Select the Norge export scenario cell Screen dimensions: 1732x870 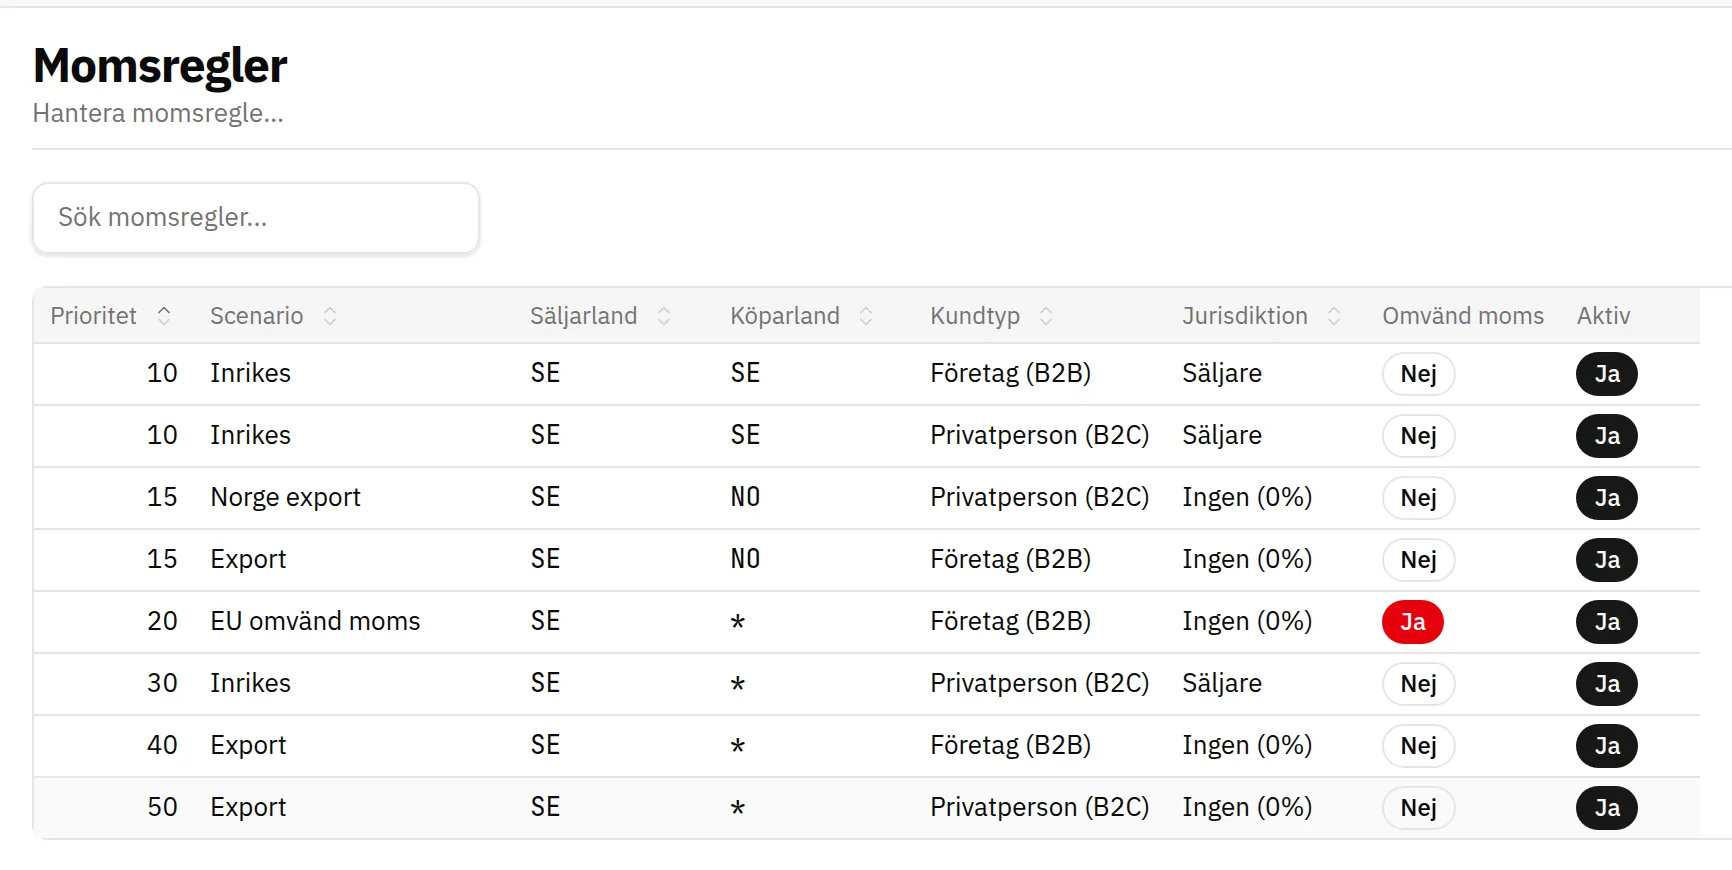285,497
